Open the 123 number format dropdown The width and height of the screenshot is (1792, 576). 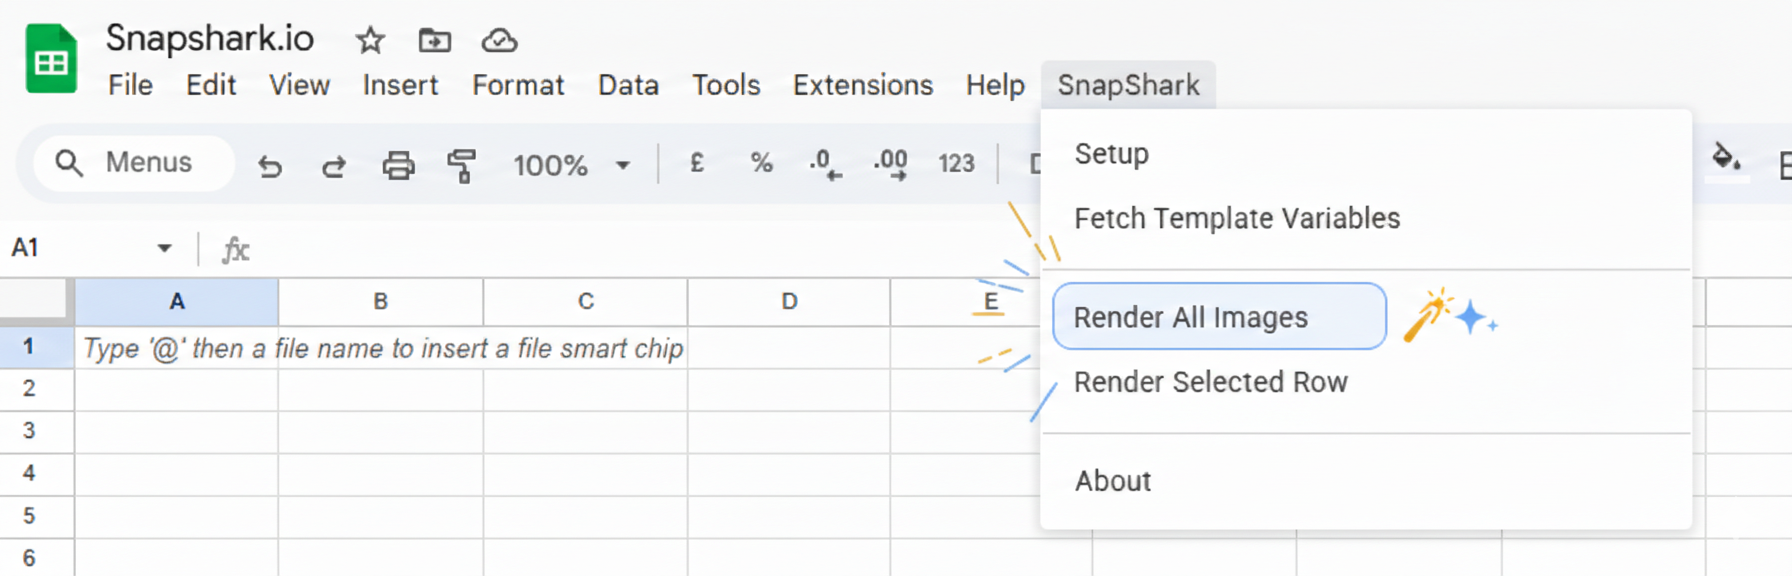(956, 163)
